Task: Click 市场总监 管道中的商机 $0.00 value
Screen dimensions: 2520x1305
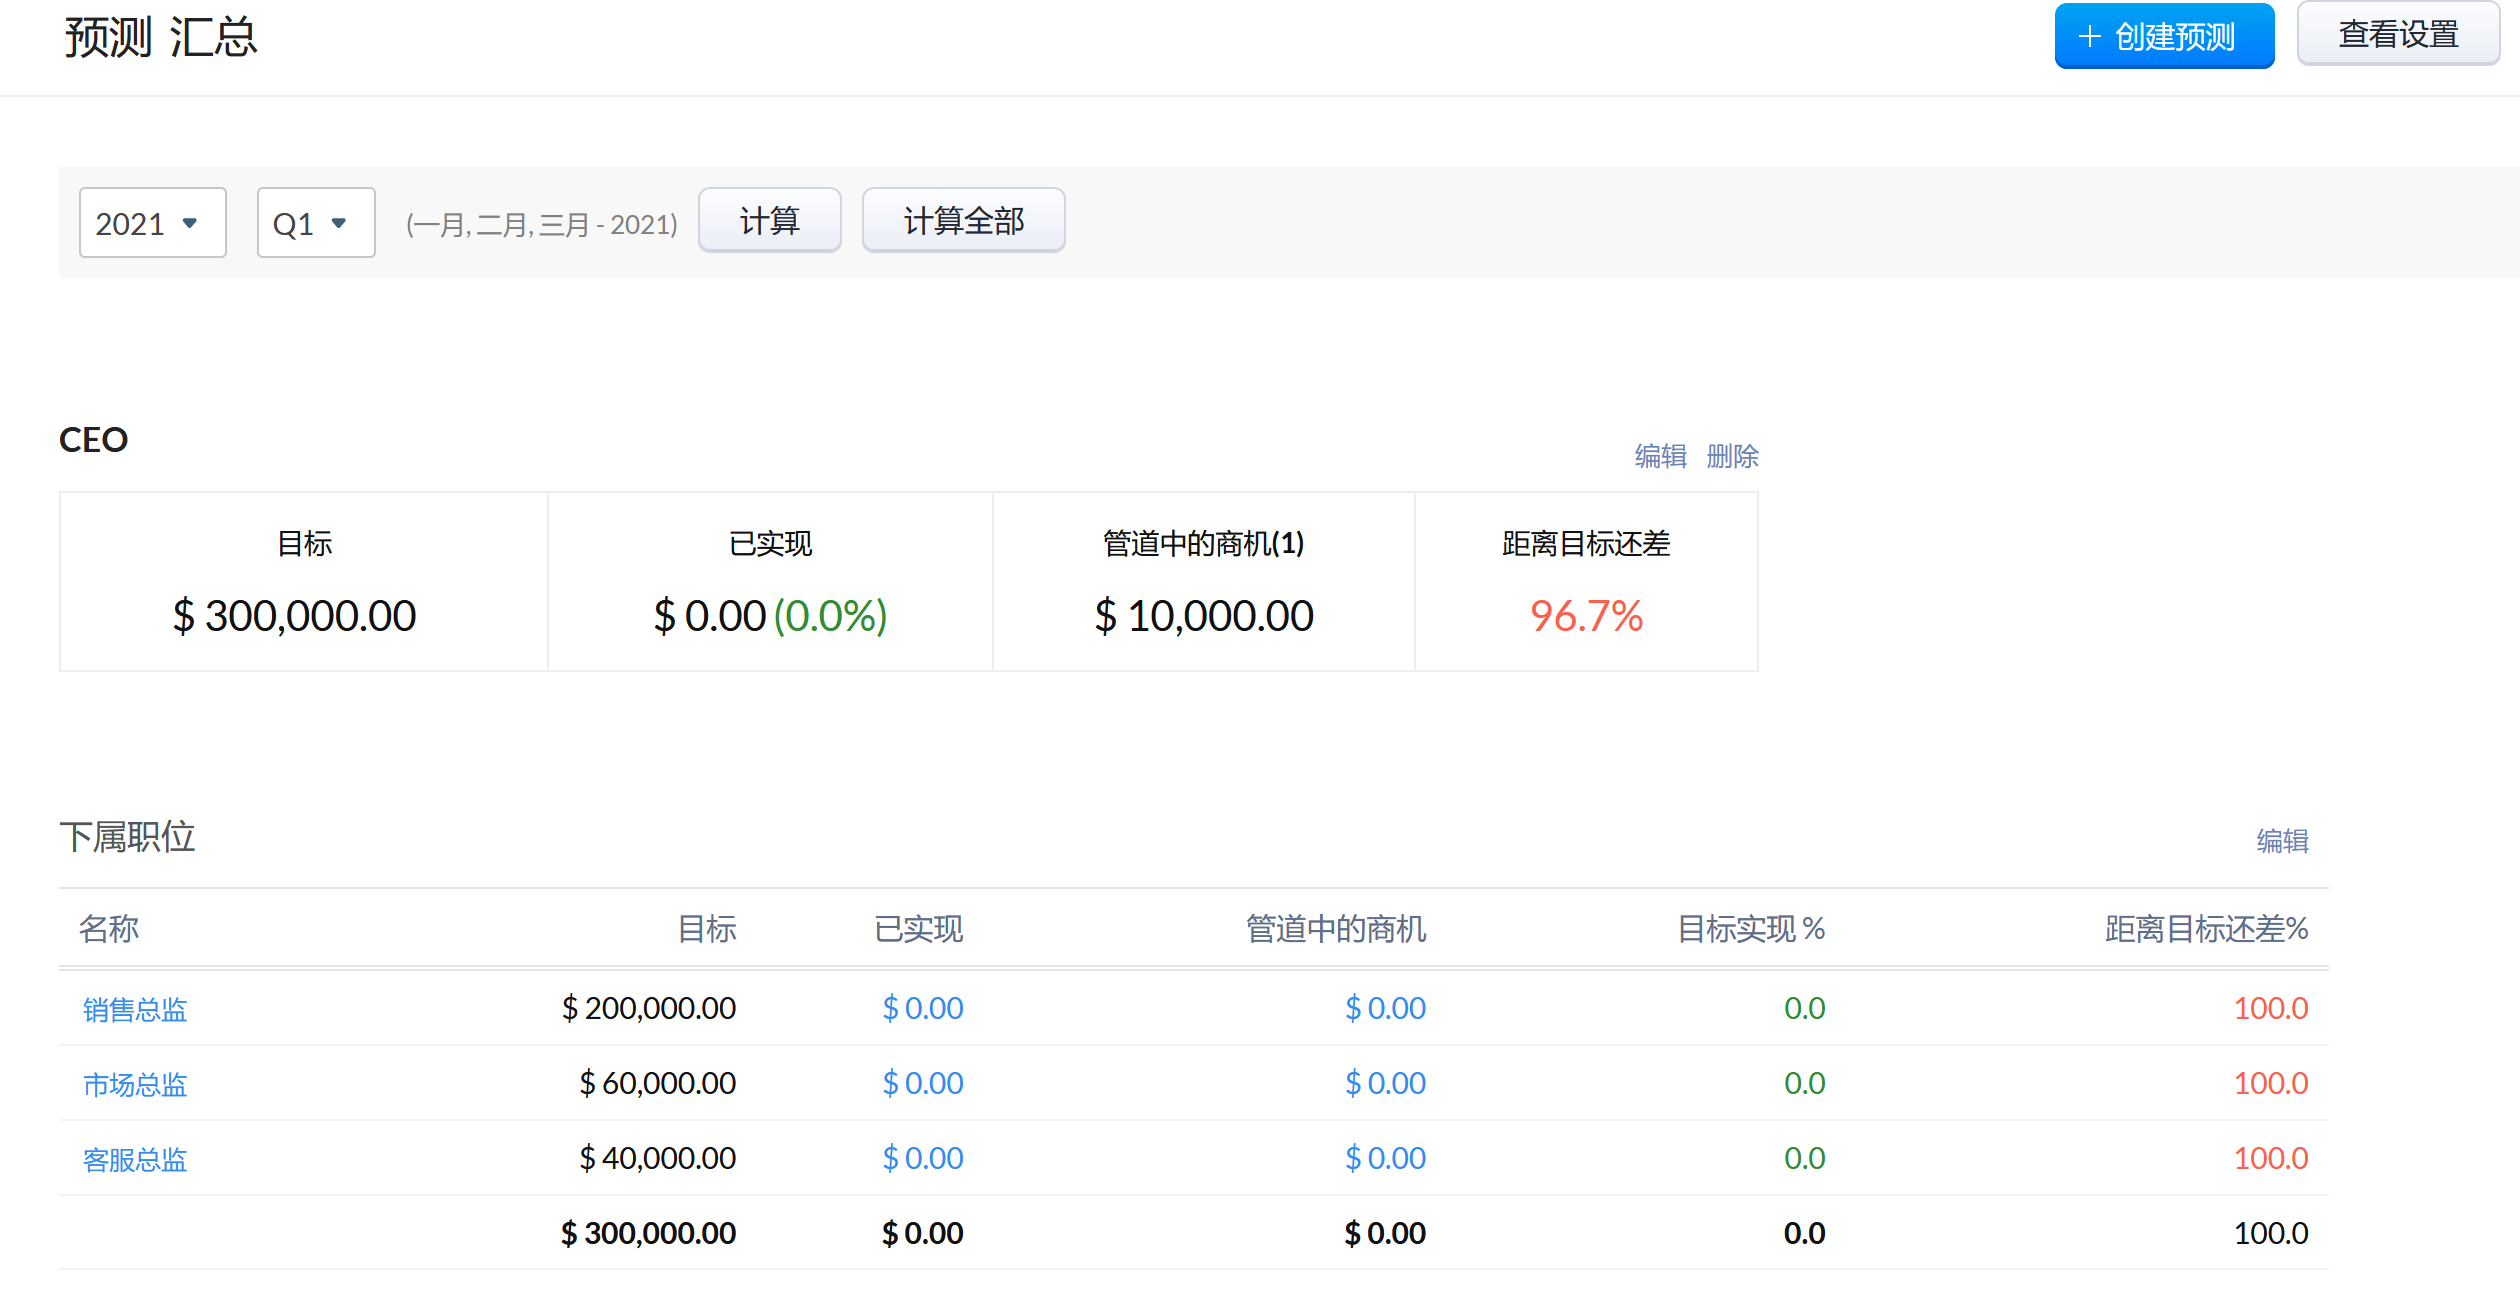Action: click(1384, 1083)
